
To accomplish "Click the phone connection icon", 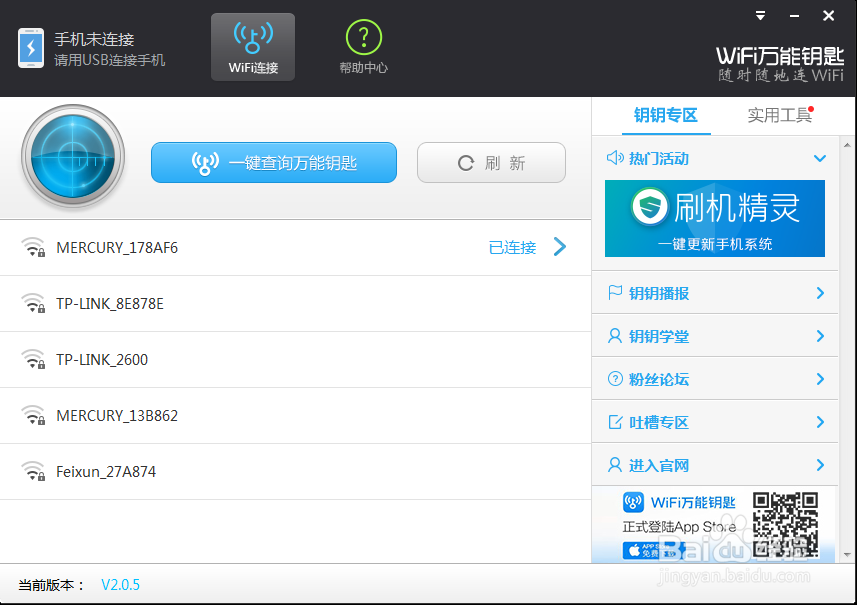I will click(31, 48).
